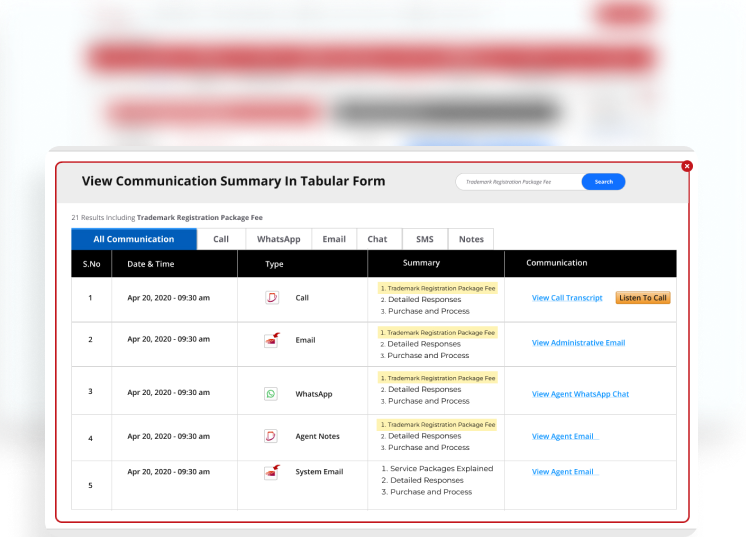Image resolution: width=746 pixels, height=537 pixels.
Task: Click the search field with Trademark Registration text
Action: tap(518, 182)
